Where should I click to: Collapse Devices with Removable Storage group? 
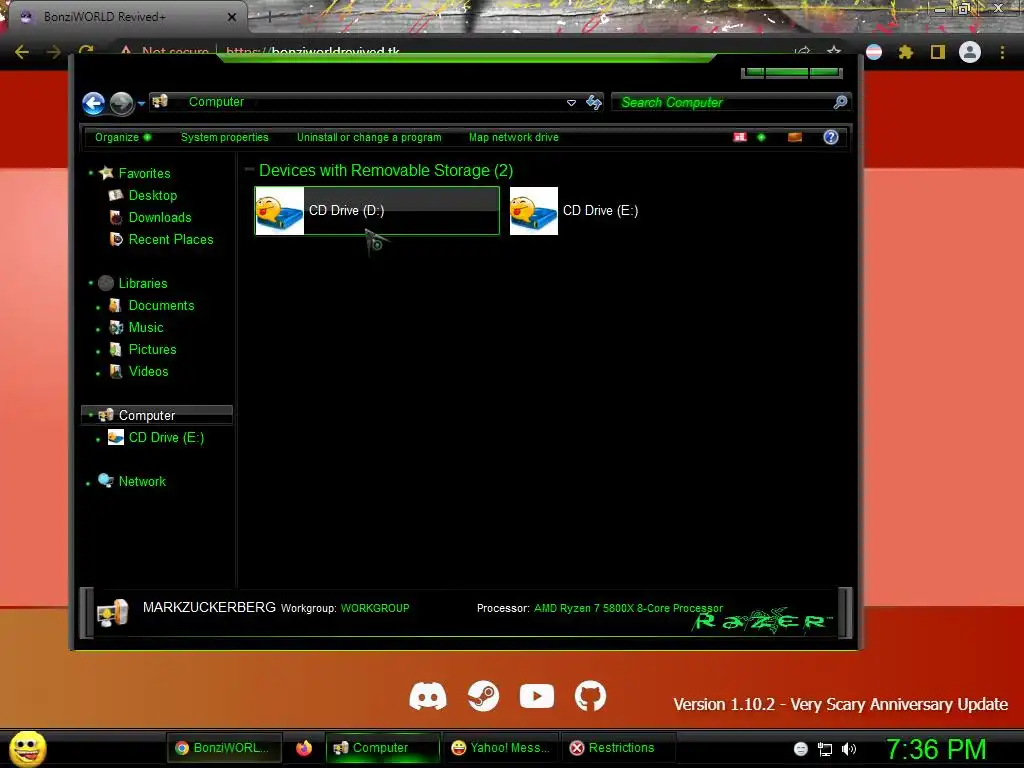tap(249, 170)
